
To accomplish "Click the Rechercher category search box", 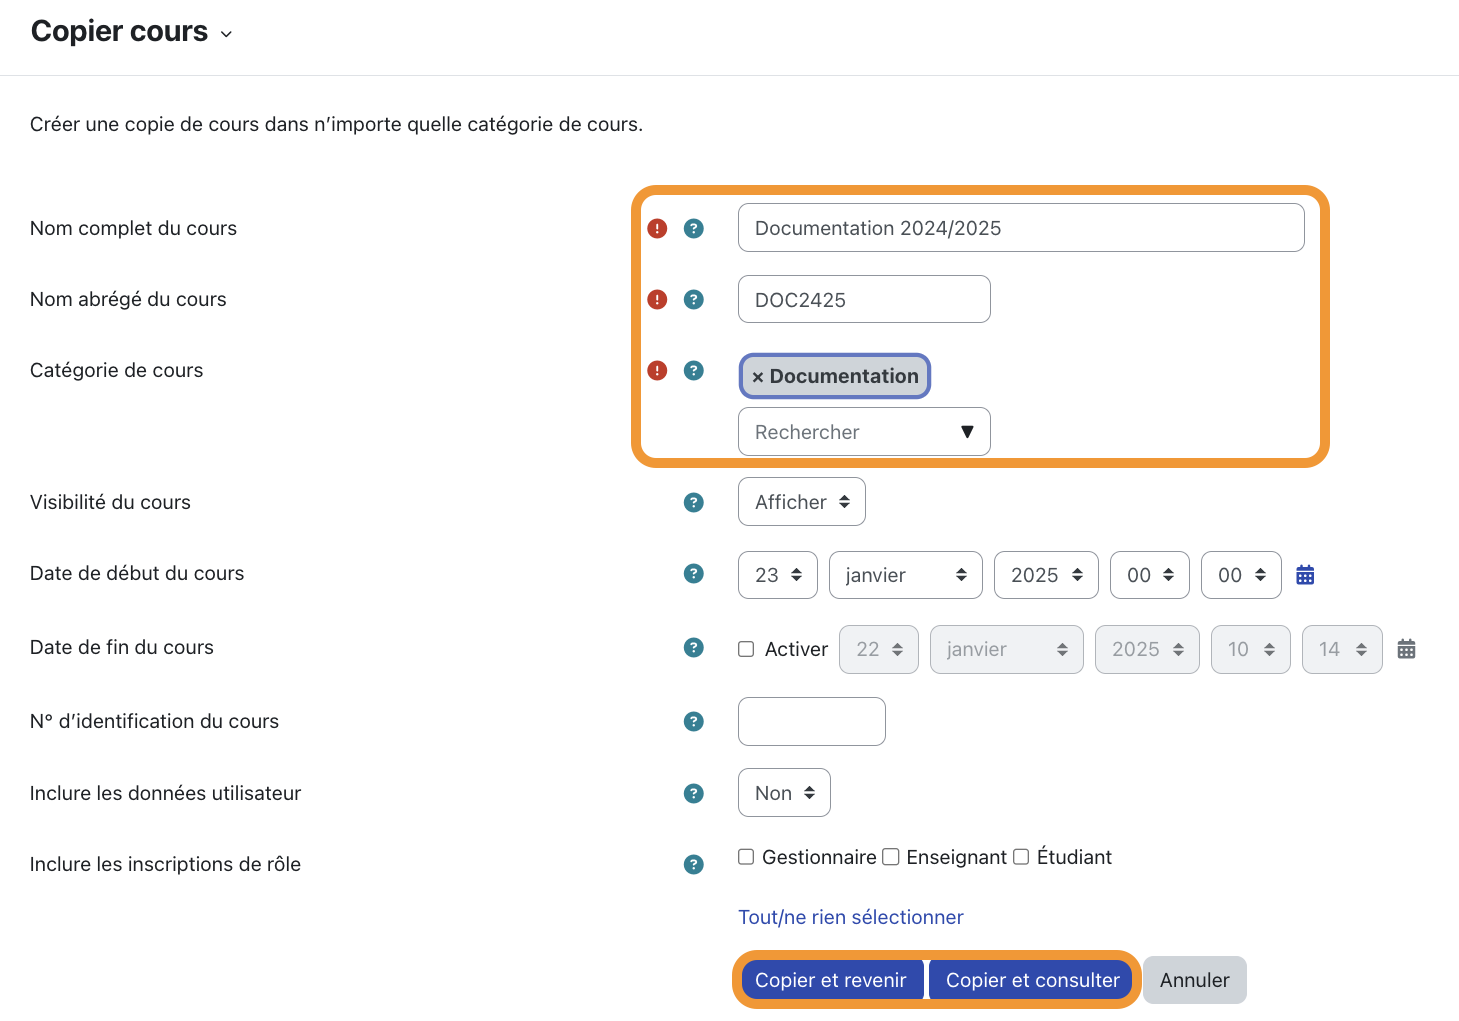I will [x=864, y=432].
